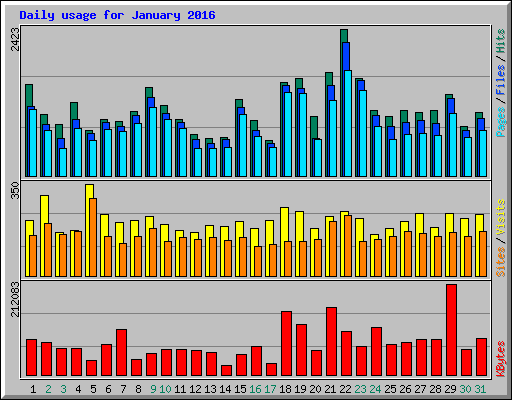Select the orange Sites bar for day 22
512x400 pixels.
click(348, 246)
